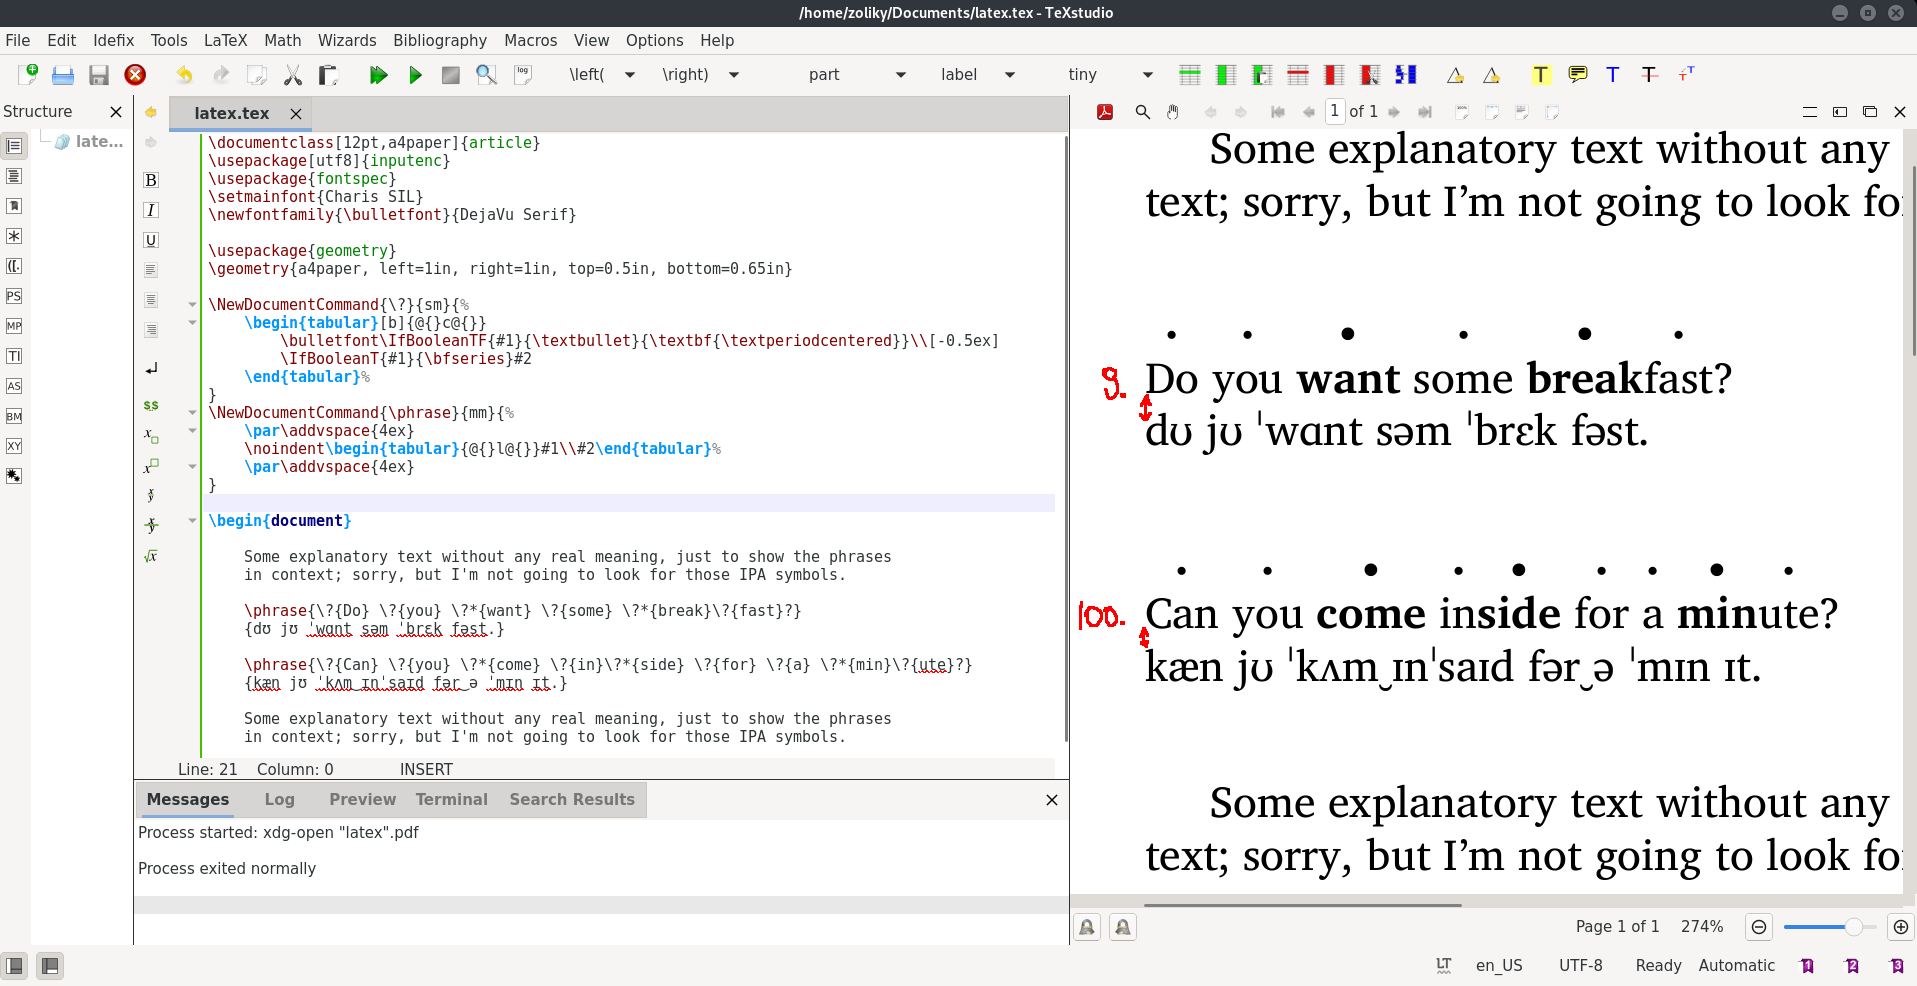The image size is (1917, 986).
Task: Paste from clipboard
Action: [328, 75]
